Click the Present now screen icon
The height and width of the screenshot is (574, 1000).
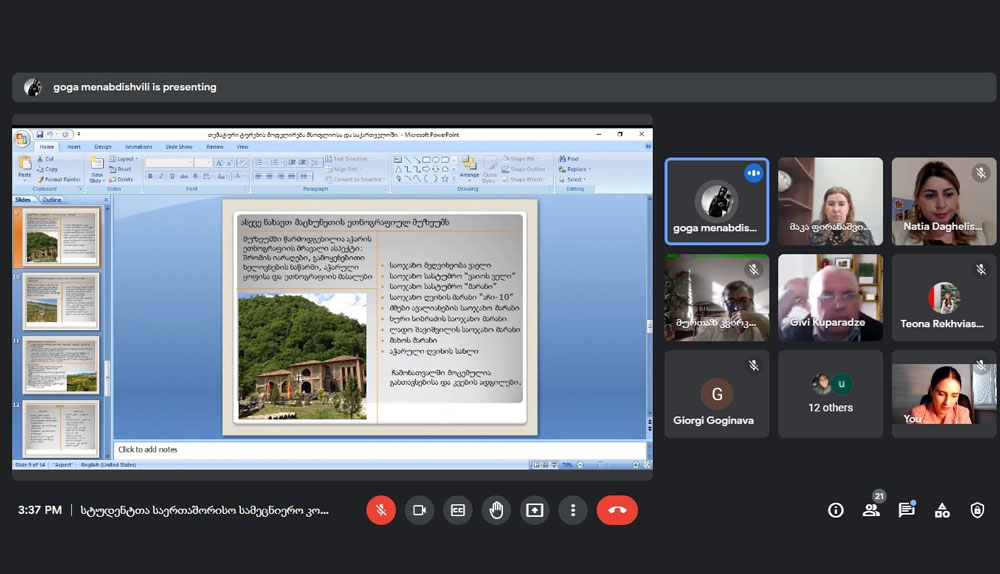535,510
